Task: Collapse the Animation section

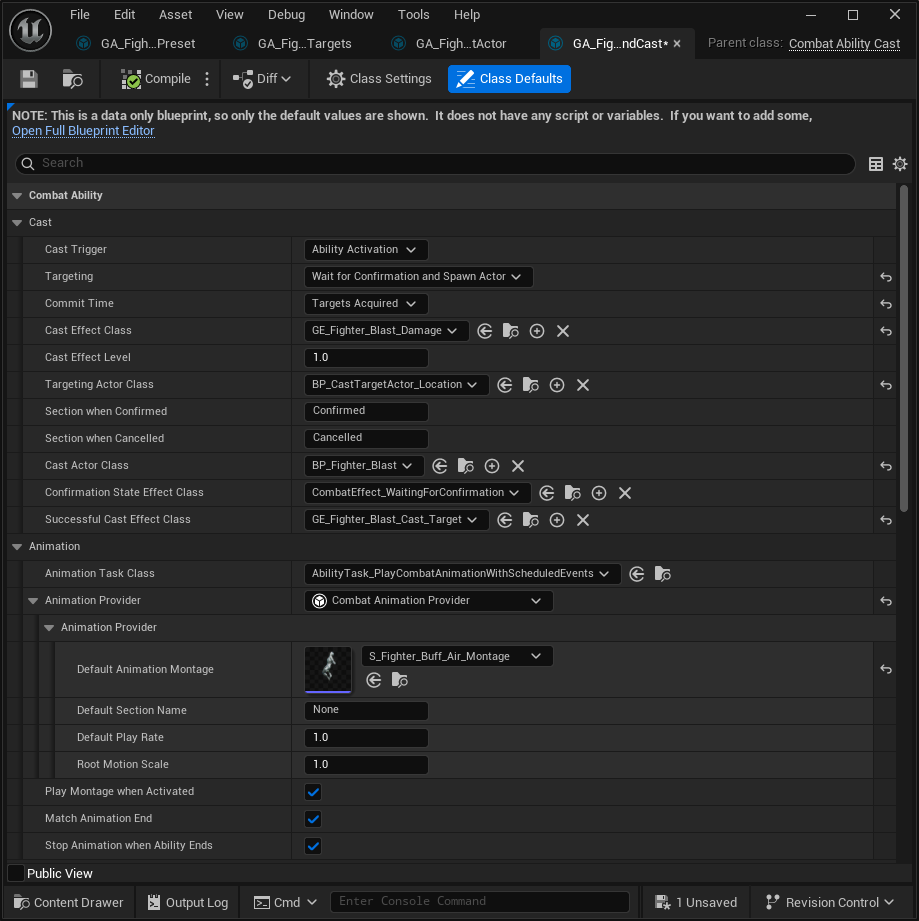Action: 17,547
